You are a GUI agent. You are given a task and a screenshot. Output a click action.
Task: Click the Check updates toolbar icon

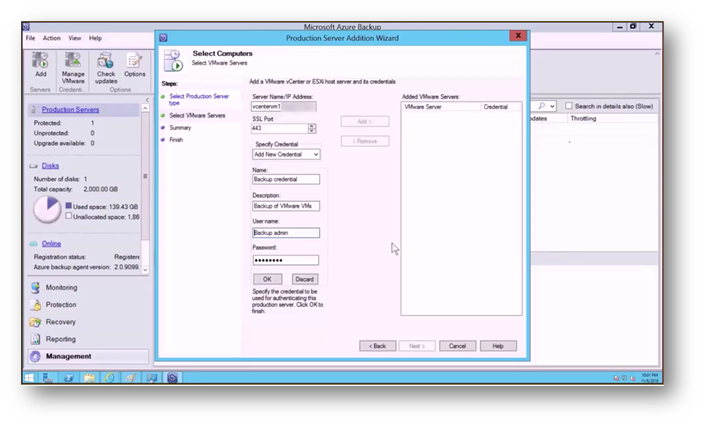click(106, 60)
